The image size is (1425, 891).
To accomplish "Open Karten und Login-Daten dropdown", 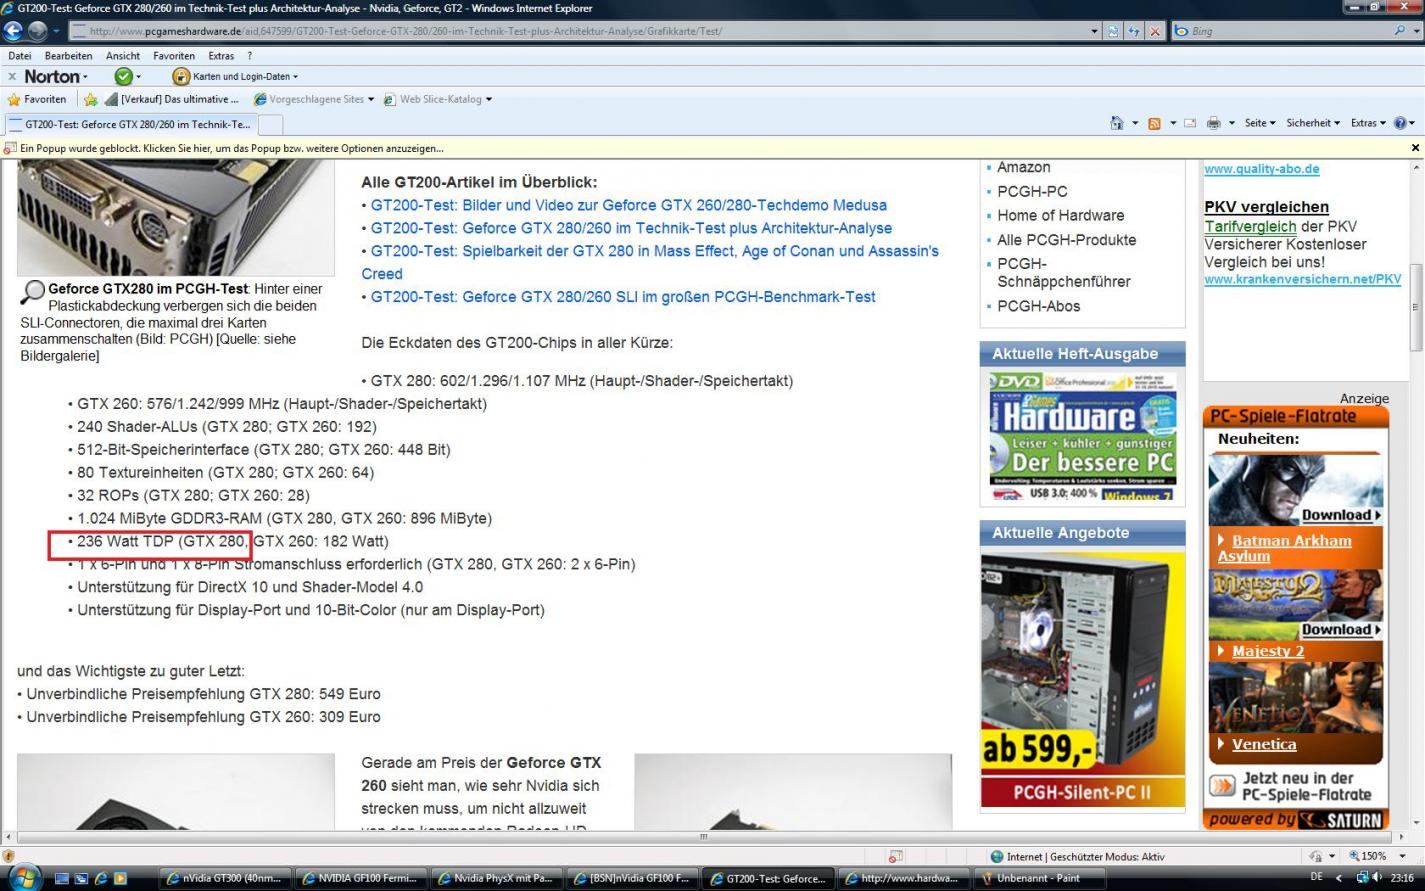I will (x=235, y=76).
